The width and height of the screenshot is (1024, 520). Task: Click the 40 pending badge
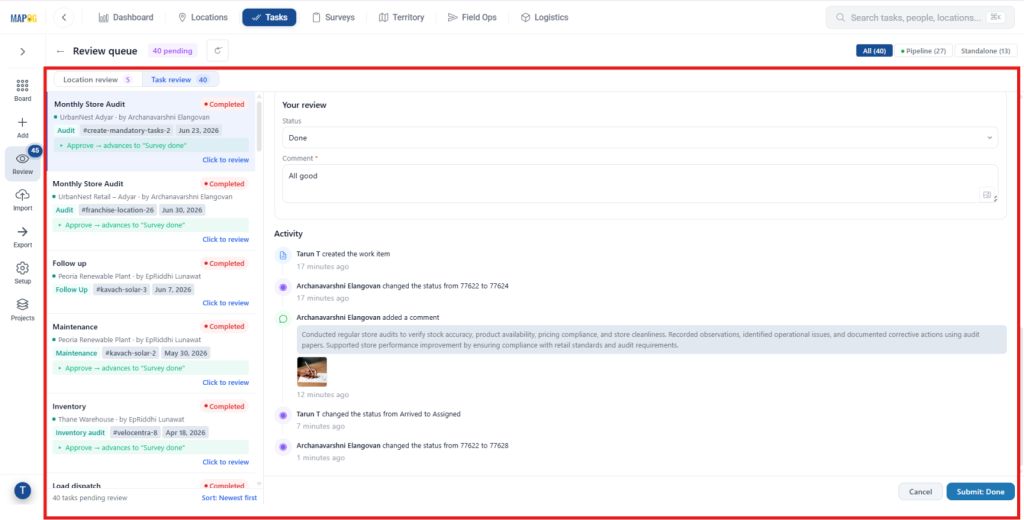tap(172, 51)
